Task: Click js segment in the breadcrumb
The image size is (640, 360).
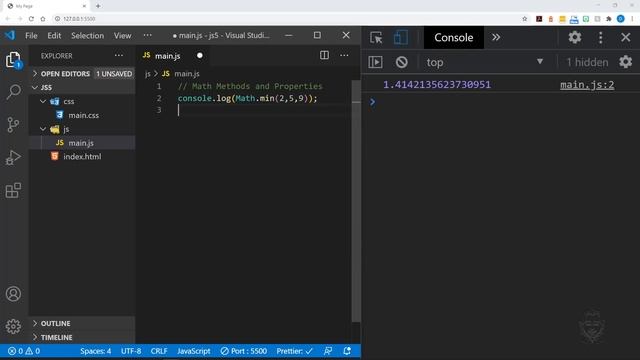Action: point(147,74)
